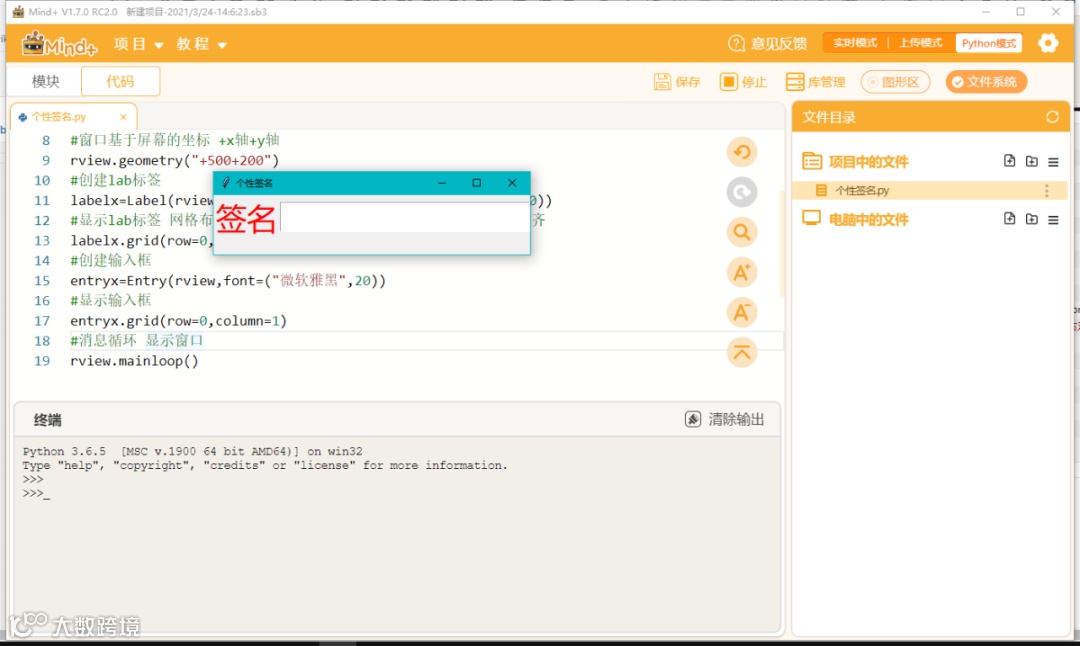Click the search magnifier icon

point(742,232)
